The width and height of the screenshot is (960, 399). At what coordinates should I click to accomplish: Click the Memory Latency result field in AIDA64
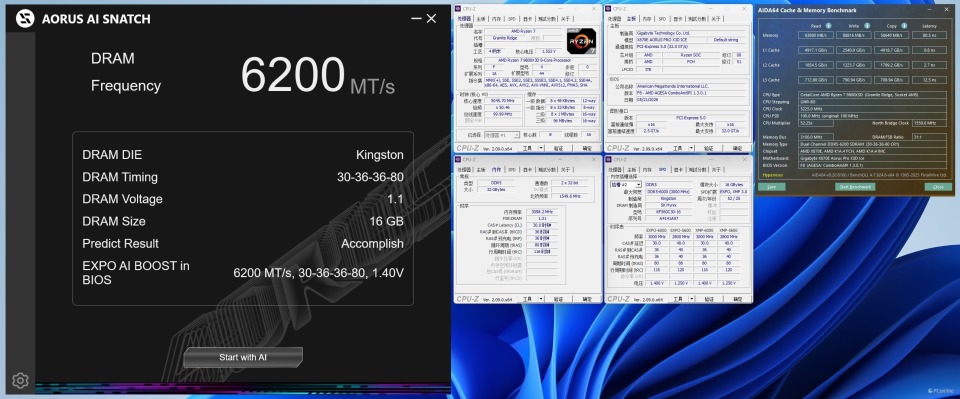929,35
